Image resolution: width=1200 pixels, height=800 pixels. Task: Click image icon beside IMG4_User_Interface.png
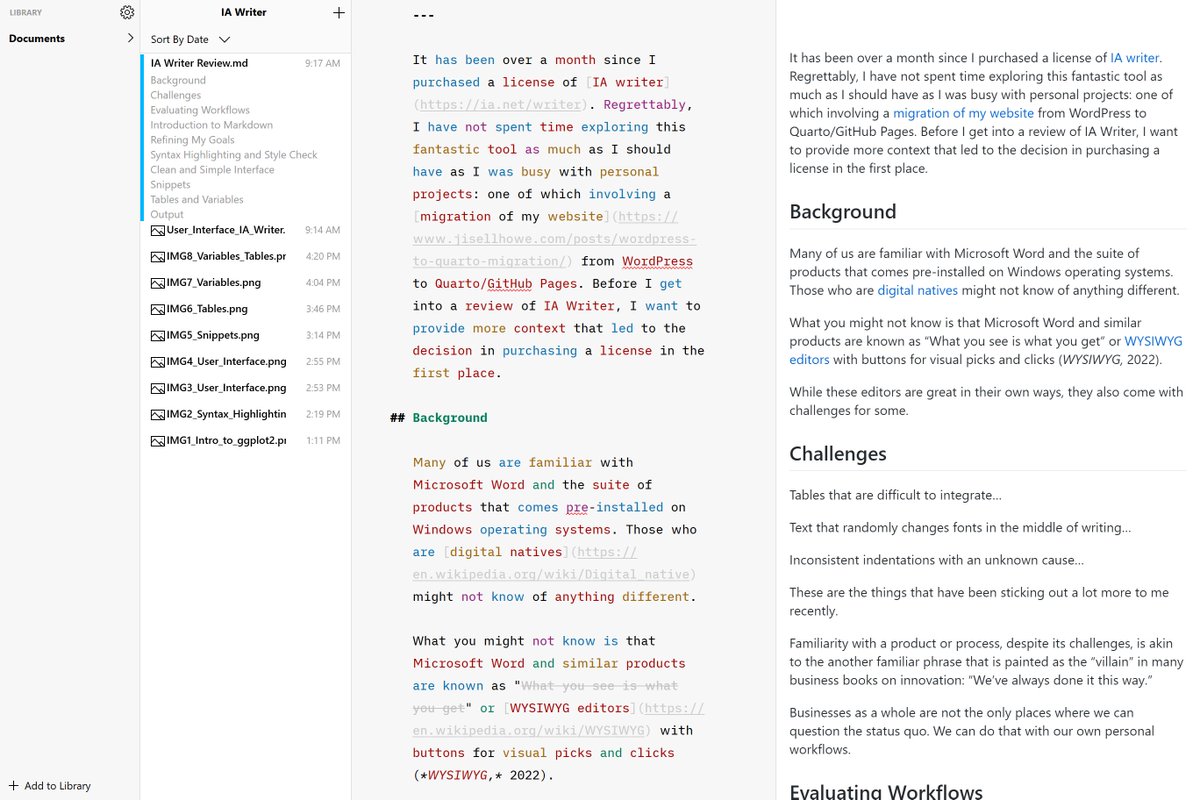click(x=157, y=361)
